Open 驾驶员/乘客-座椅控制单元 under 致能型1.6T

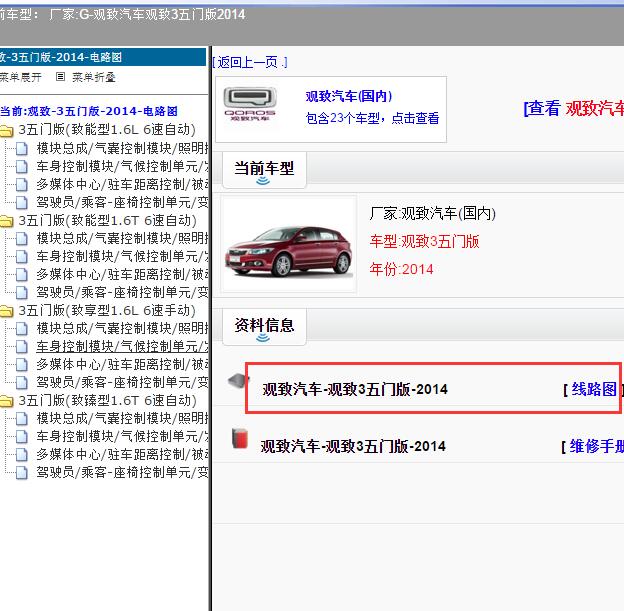[x=122, y=293]
